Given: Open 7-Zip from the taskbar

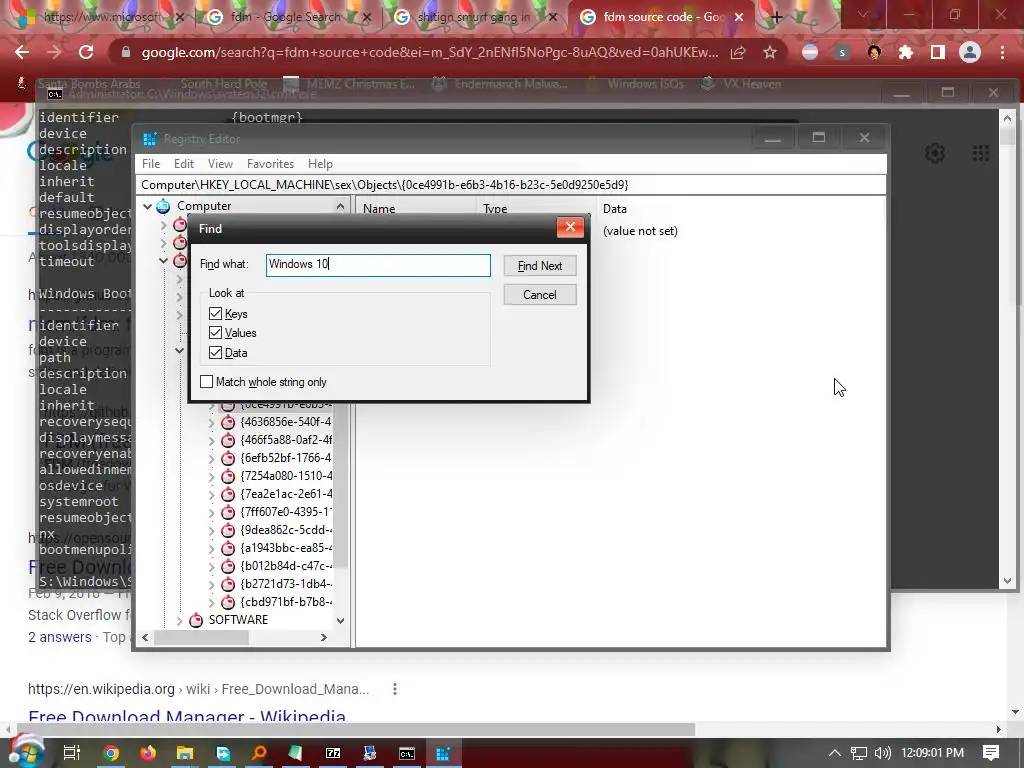Looking at the screenshot, I should coord(333,753).
